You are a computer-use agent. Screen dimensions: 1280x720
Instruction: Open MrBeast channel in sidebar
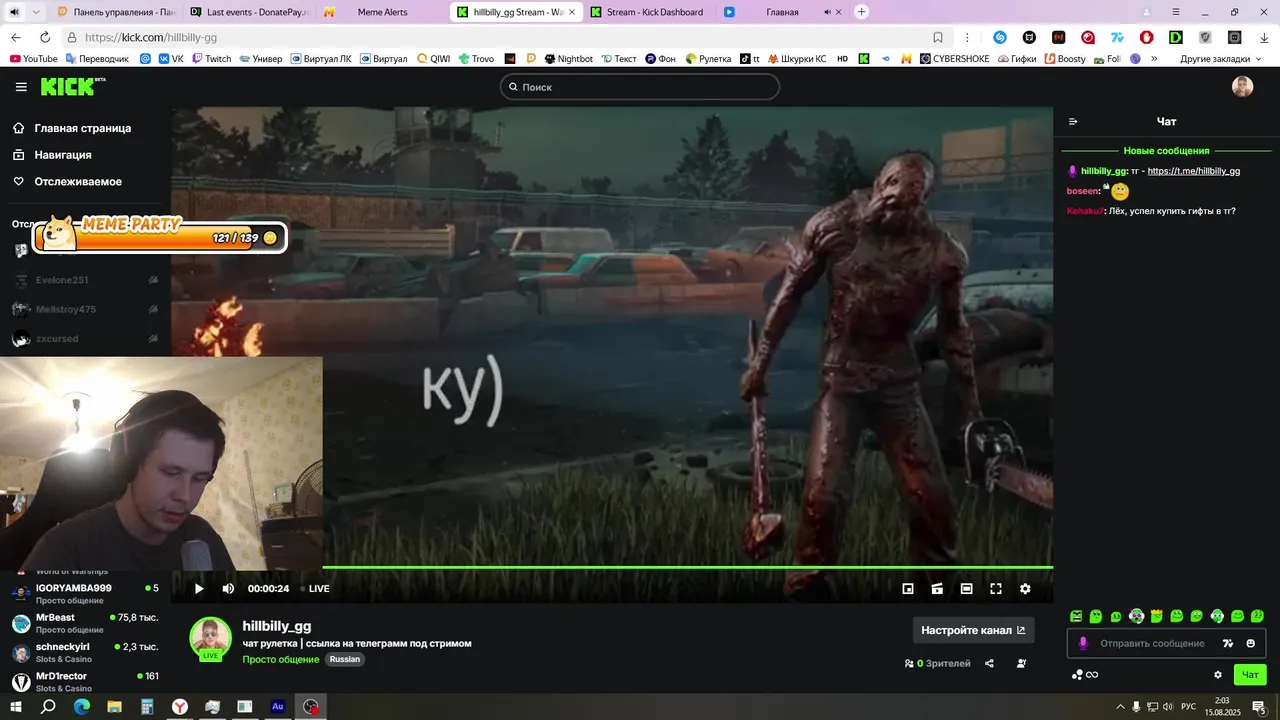(x=85, y=623)
